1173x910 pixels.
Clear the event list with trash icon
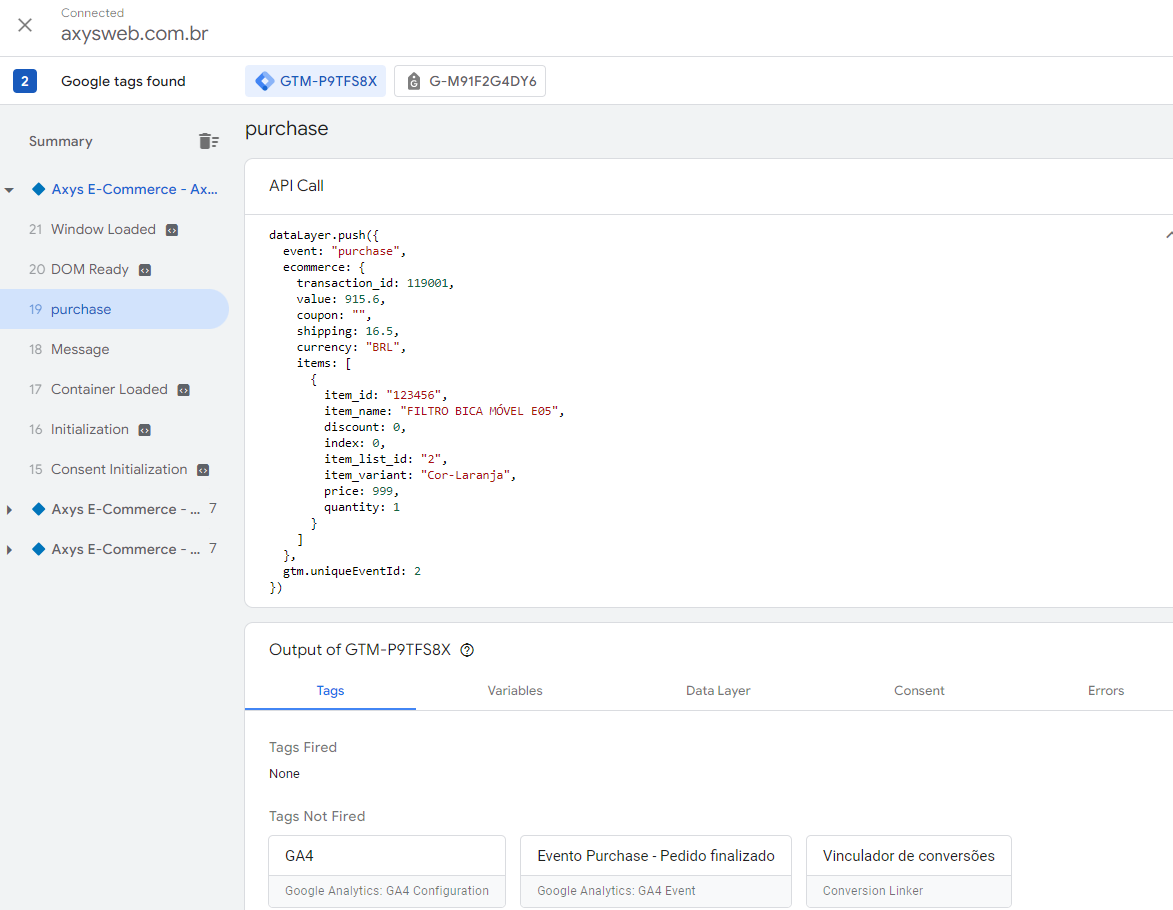point(209,141)
